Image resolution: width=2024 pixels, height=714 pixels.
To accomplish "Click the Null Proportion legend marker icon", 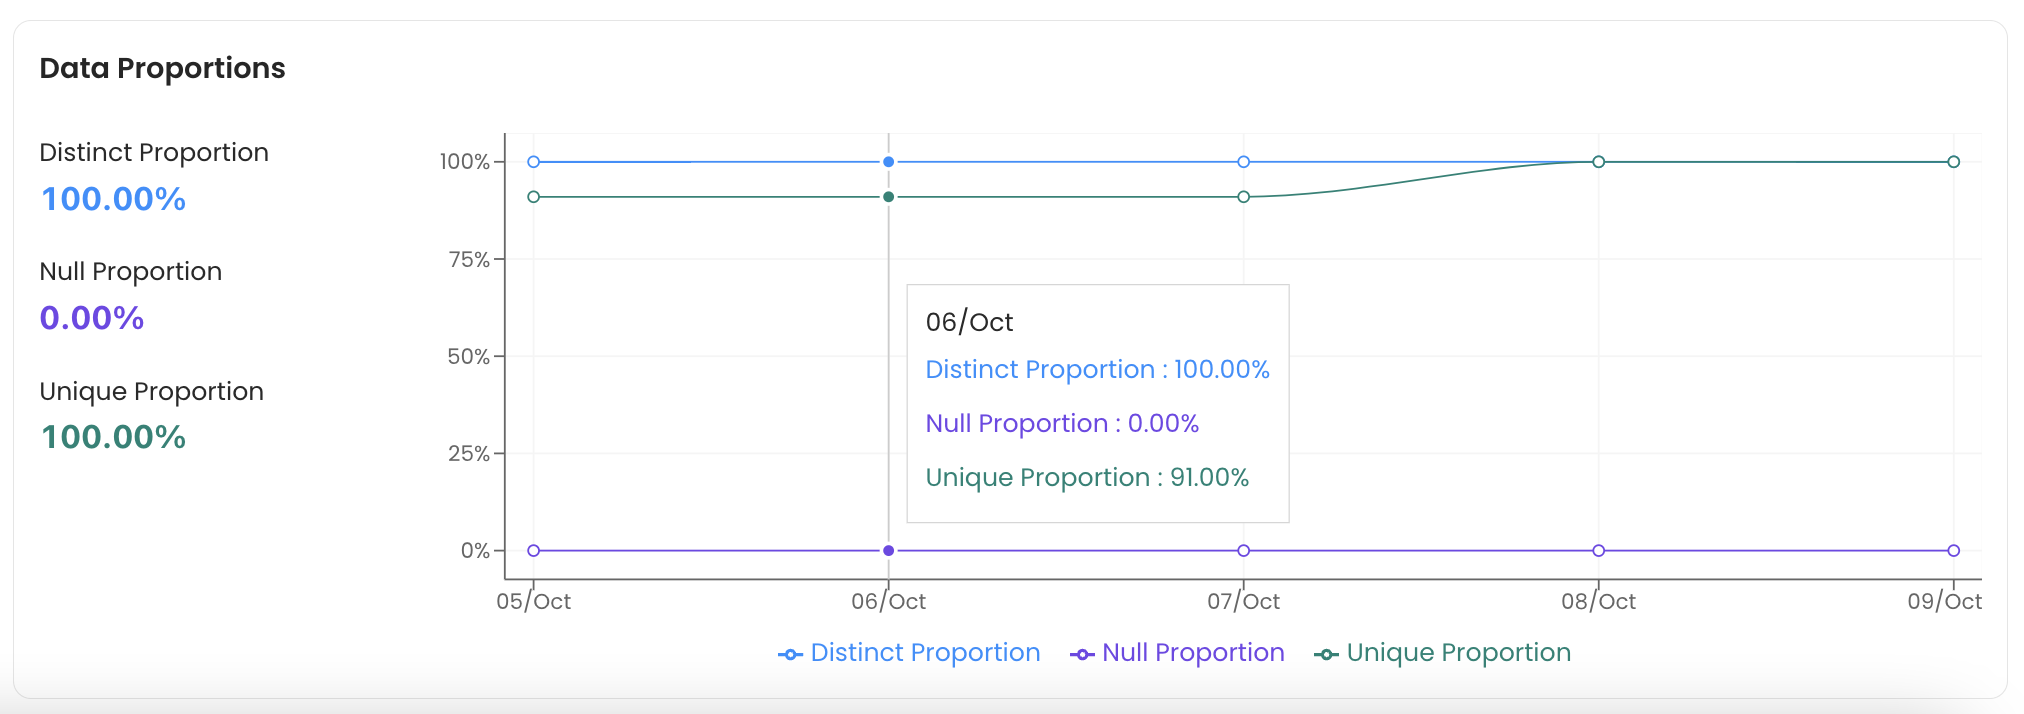I will tap(1082, 655).
